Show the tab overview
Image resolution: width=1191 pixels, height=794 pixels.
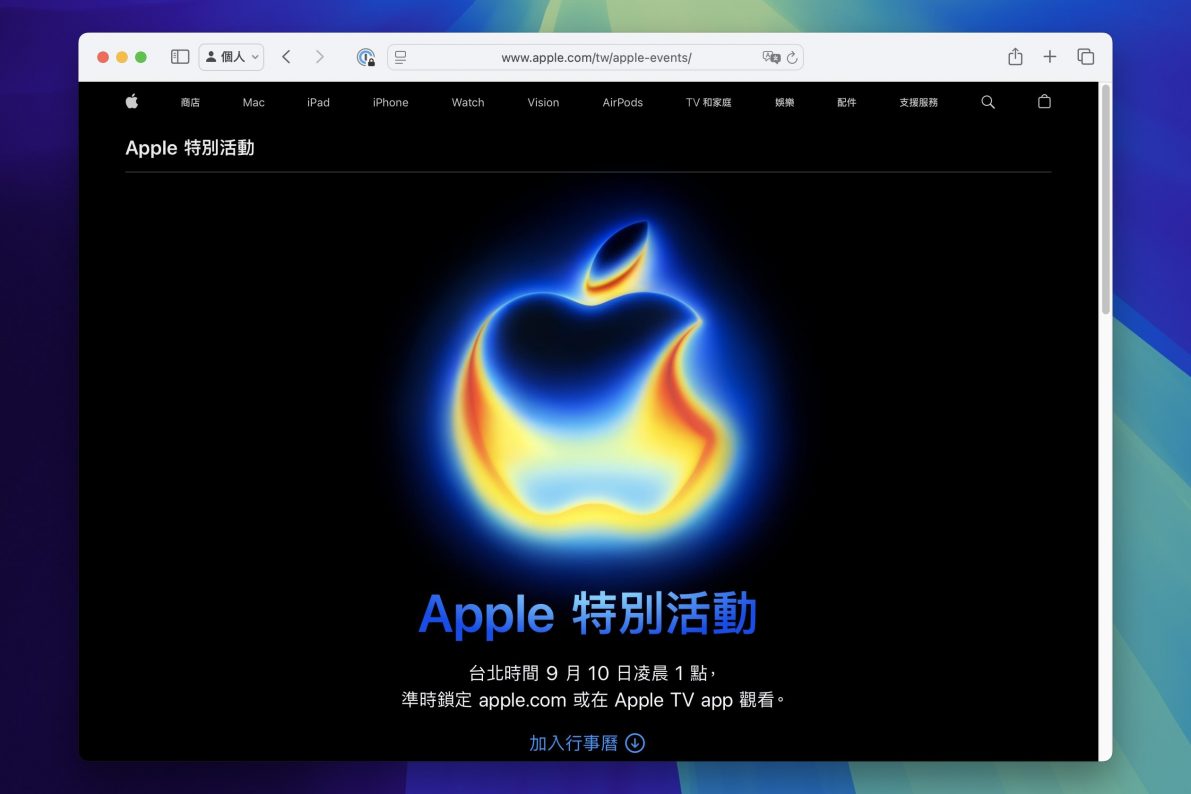[1085, 57]
